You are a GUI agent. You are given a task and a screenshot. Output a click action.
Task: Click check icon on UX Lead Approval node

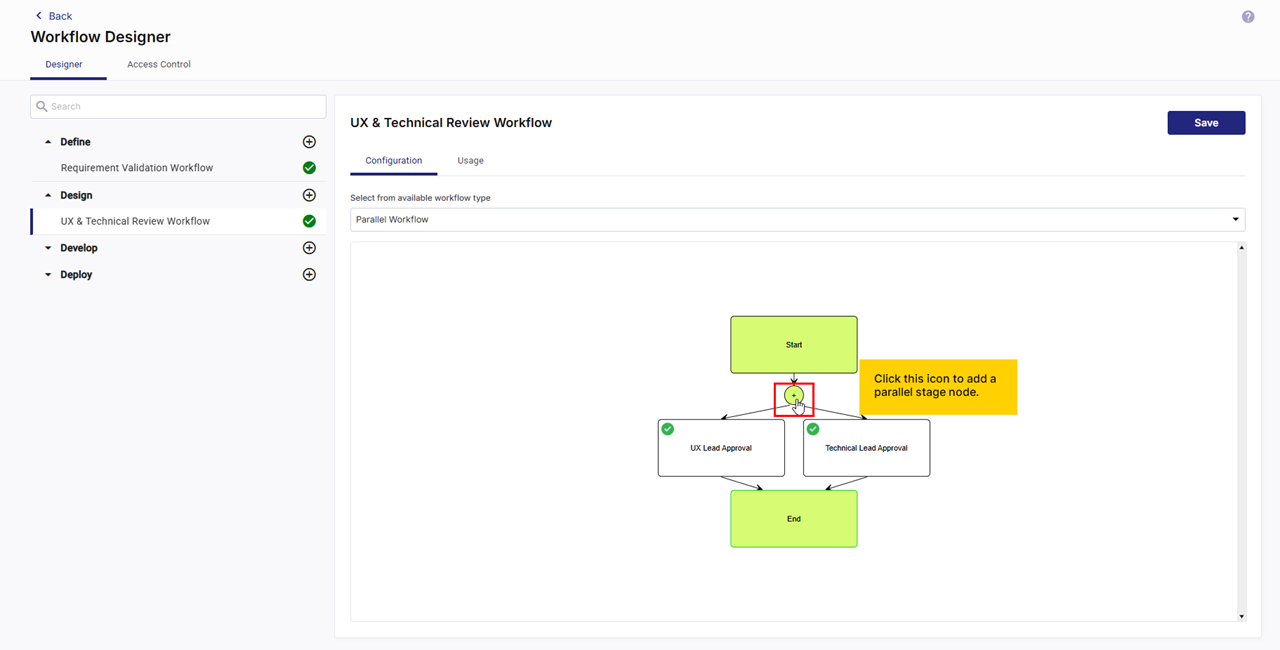[x=668, y=429]
